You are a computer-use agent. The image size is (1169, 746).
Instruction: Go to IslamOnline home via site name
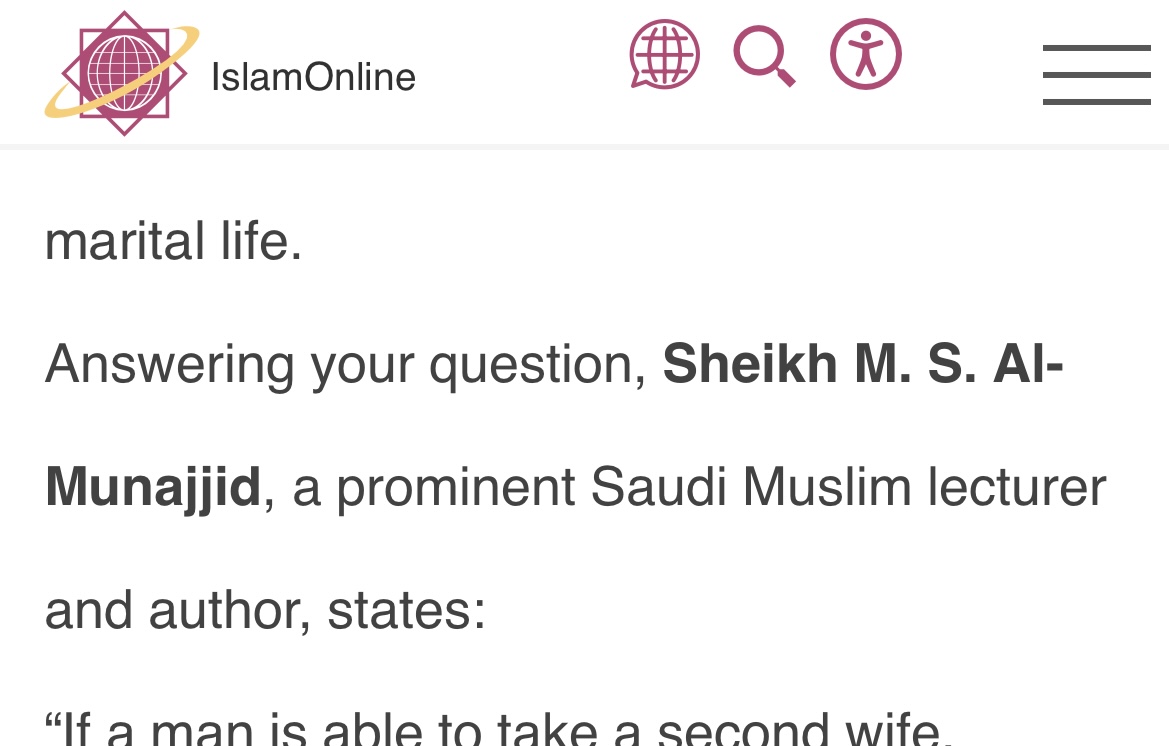point(313,77)
